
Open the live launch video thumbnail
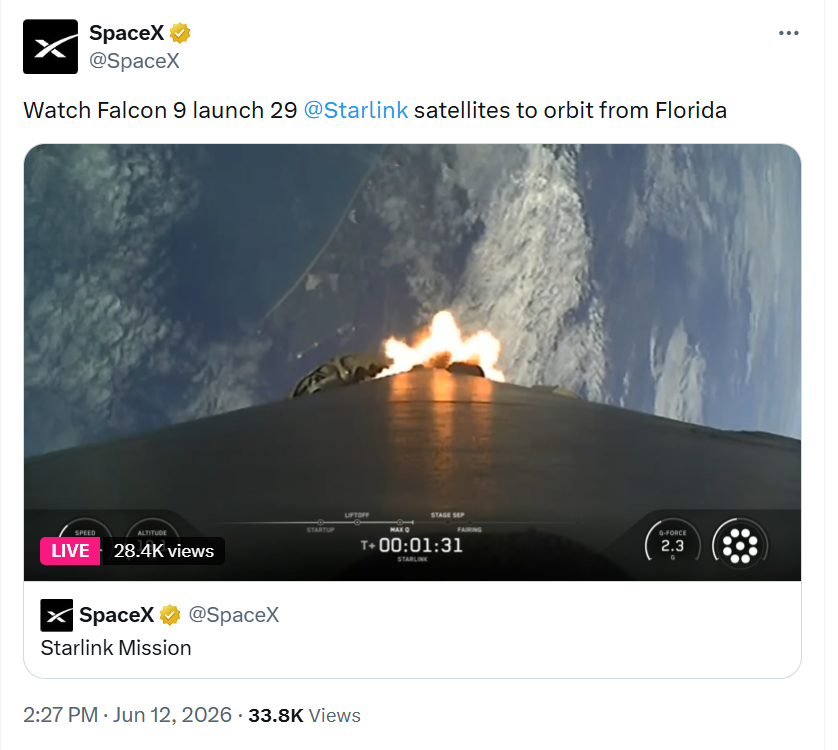coord(412,362)
